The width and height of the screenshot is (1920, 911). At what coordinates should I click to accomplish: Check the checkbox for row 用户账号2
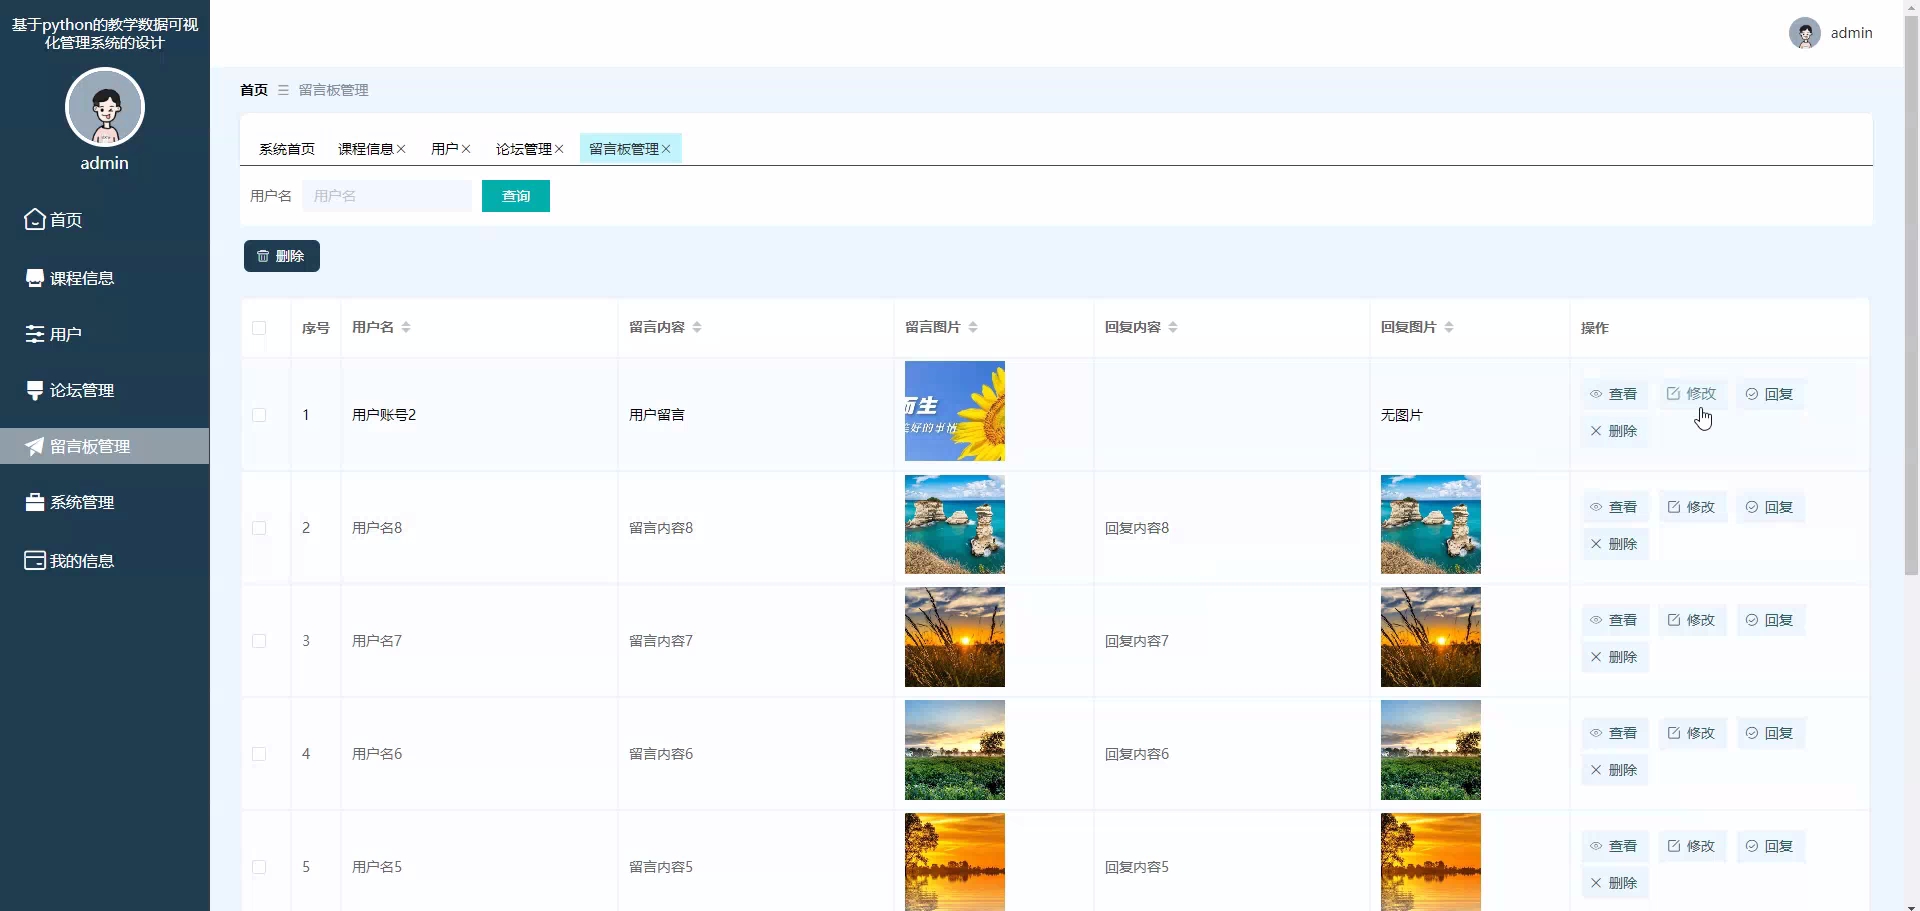tap(259, 415)
